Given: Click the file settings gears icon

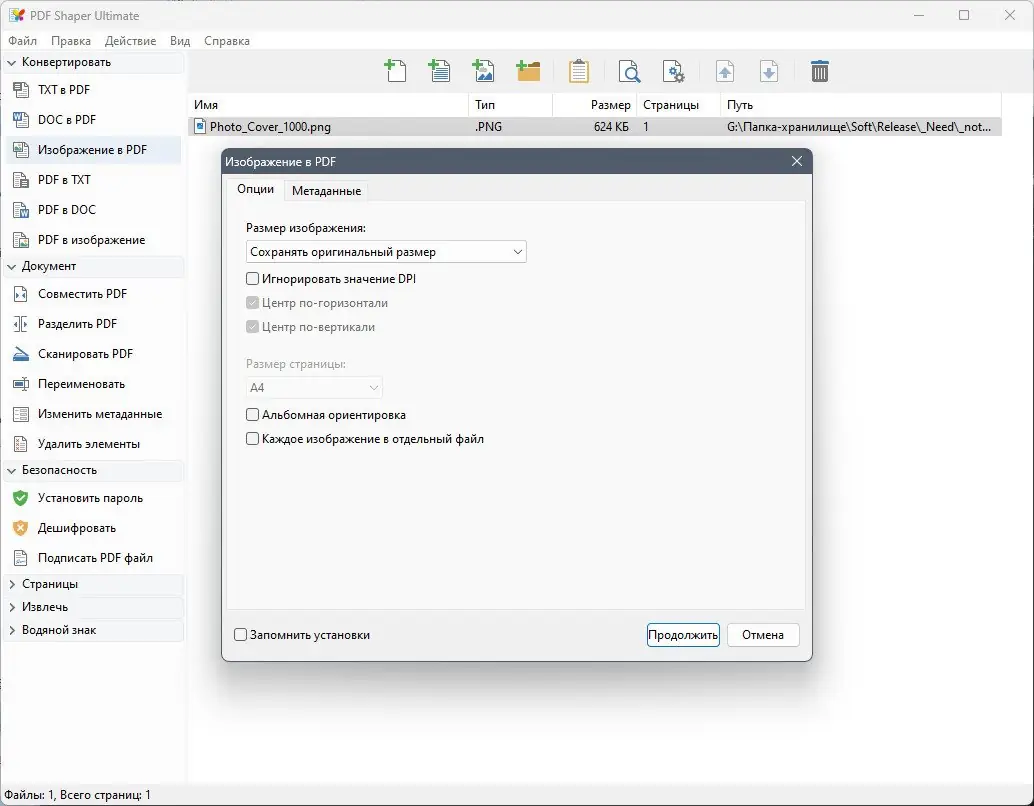Looking at the screenshot, I should (673, 71).
